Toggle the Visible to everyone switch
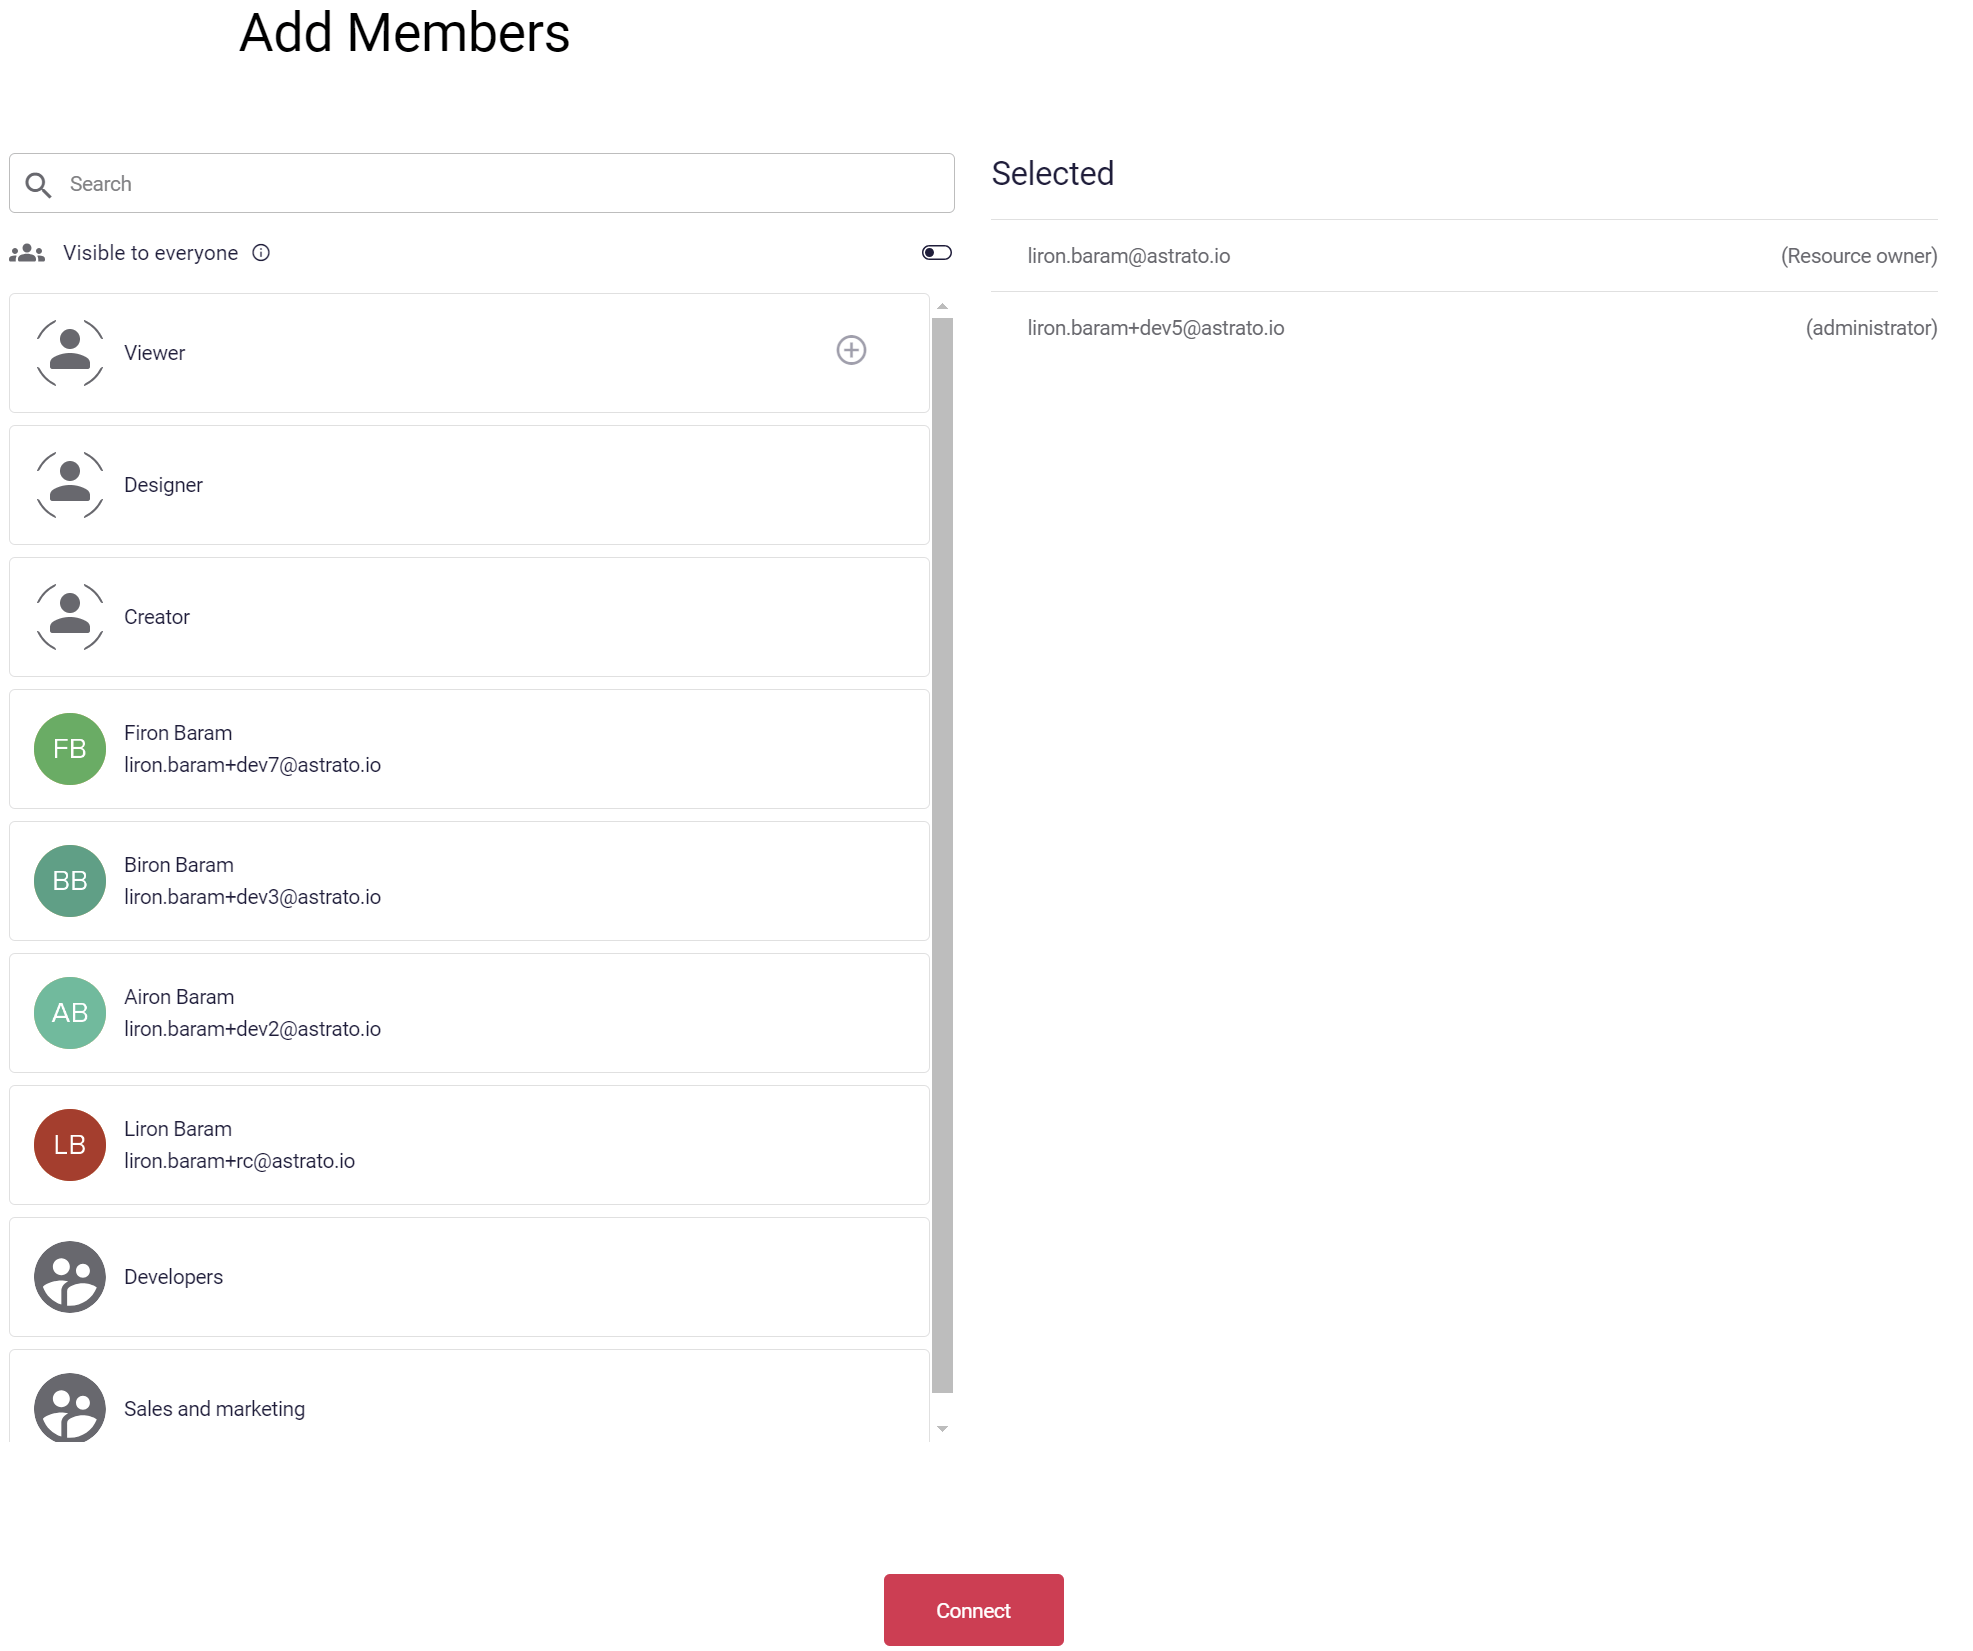 [934, 252]
